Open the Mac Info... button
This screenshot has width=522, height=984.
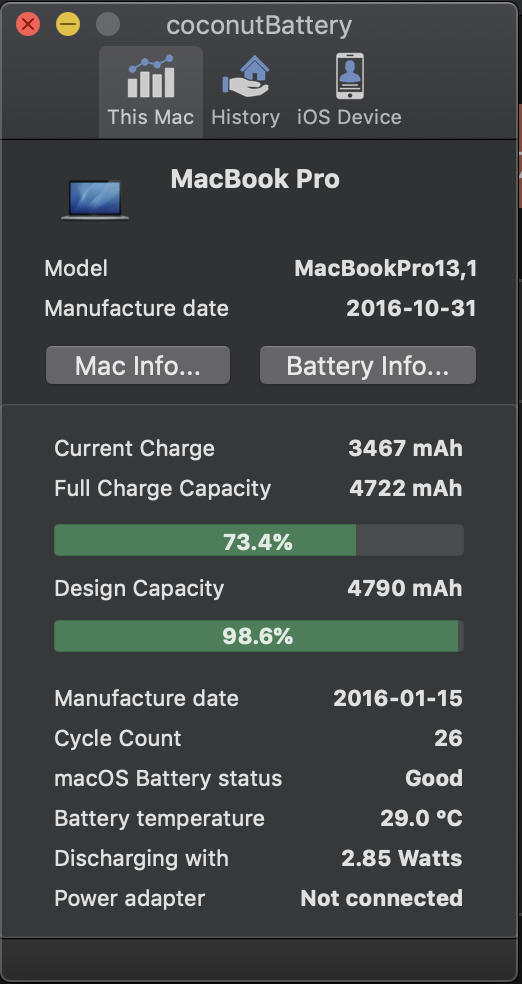pyautogui.click(x=138, y=365)
